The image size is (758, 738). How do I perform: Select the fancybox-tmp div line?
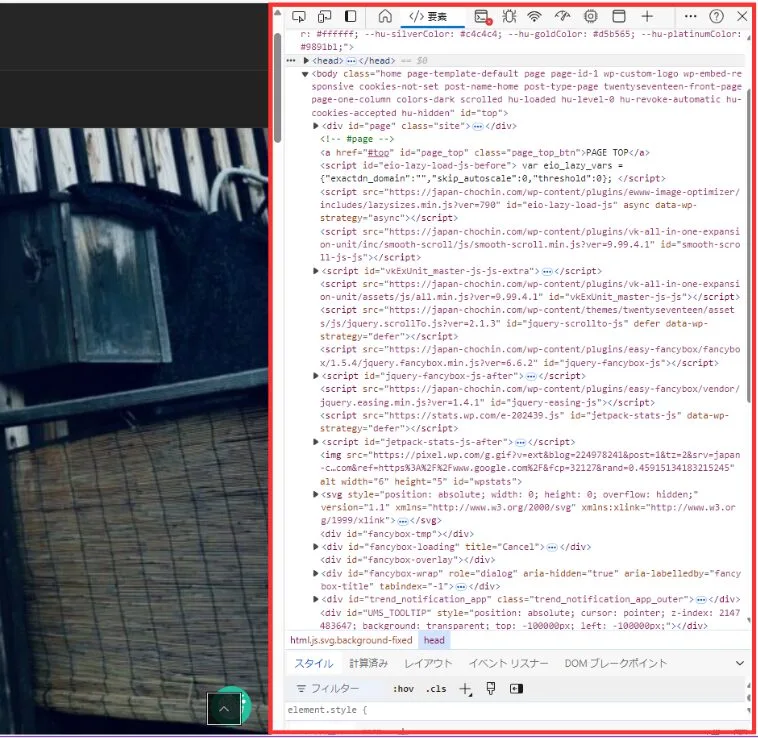[x=397, y=534]
